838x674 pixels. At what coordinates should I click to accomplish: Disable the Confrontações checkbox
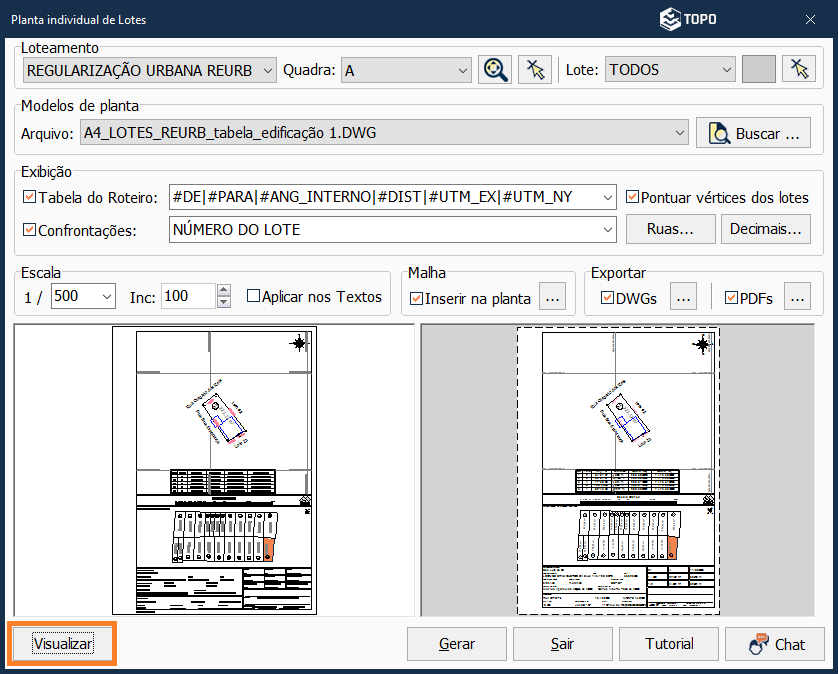(x=29, y=229)
